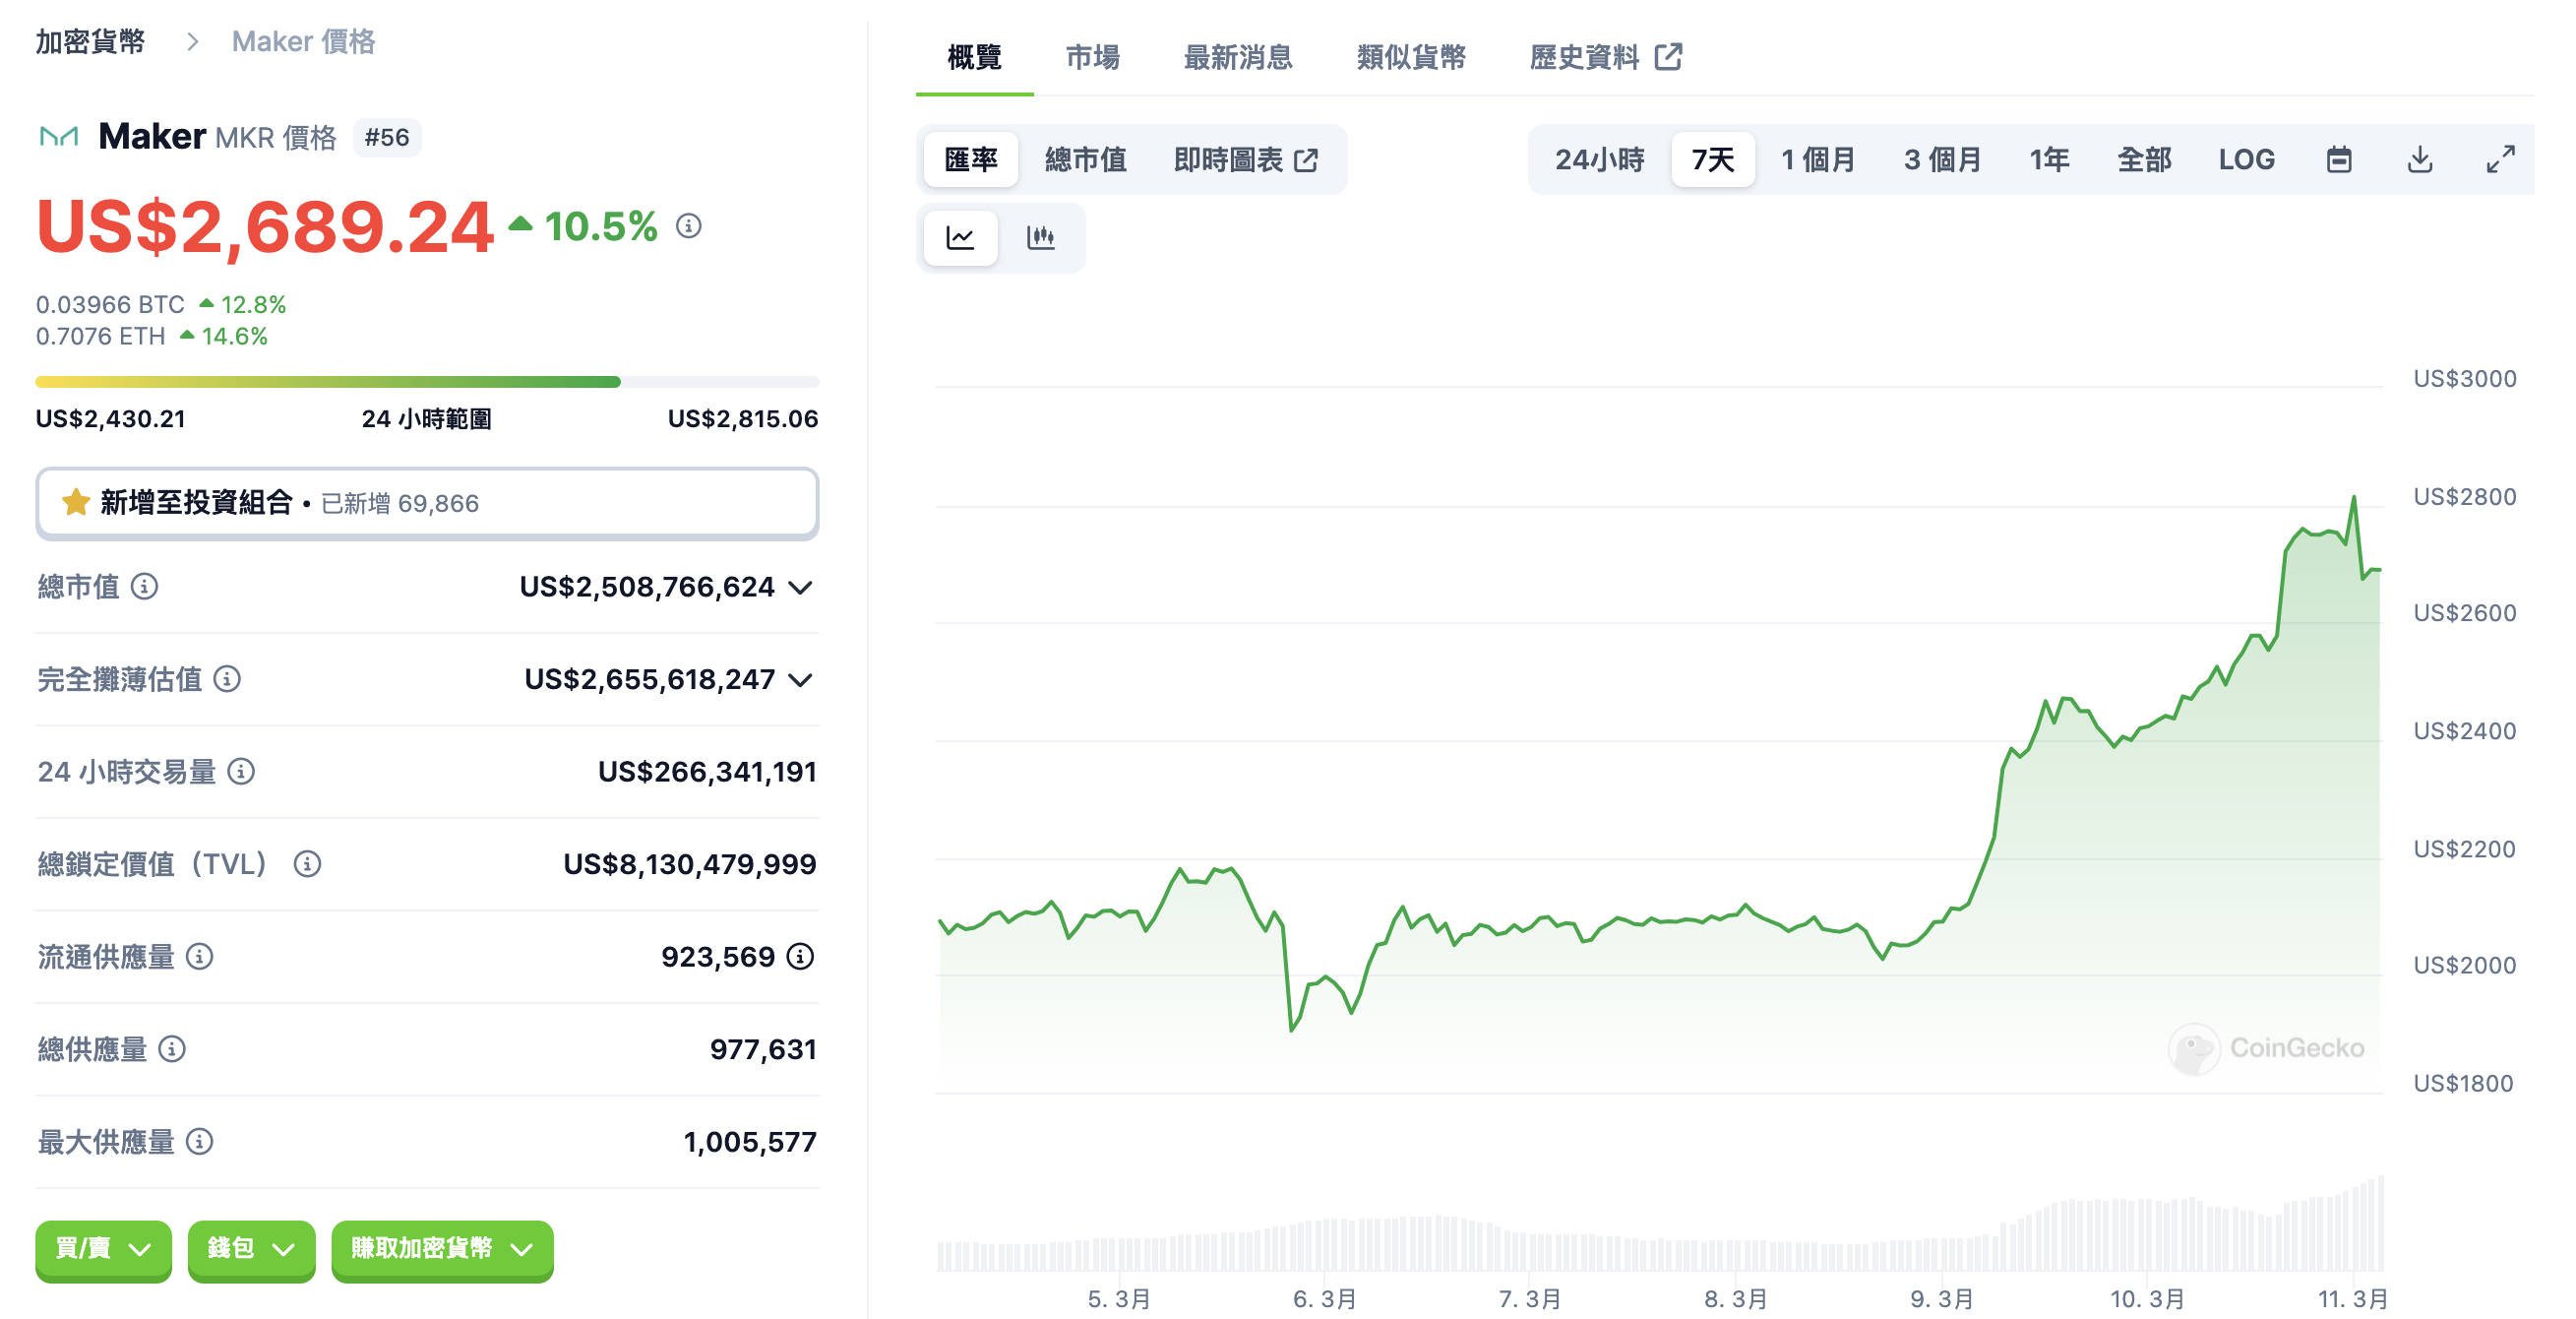Expand the 總市值 value chevron

click(800, 588)
